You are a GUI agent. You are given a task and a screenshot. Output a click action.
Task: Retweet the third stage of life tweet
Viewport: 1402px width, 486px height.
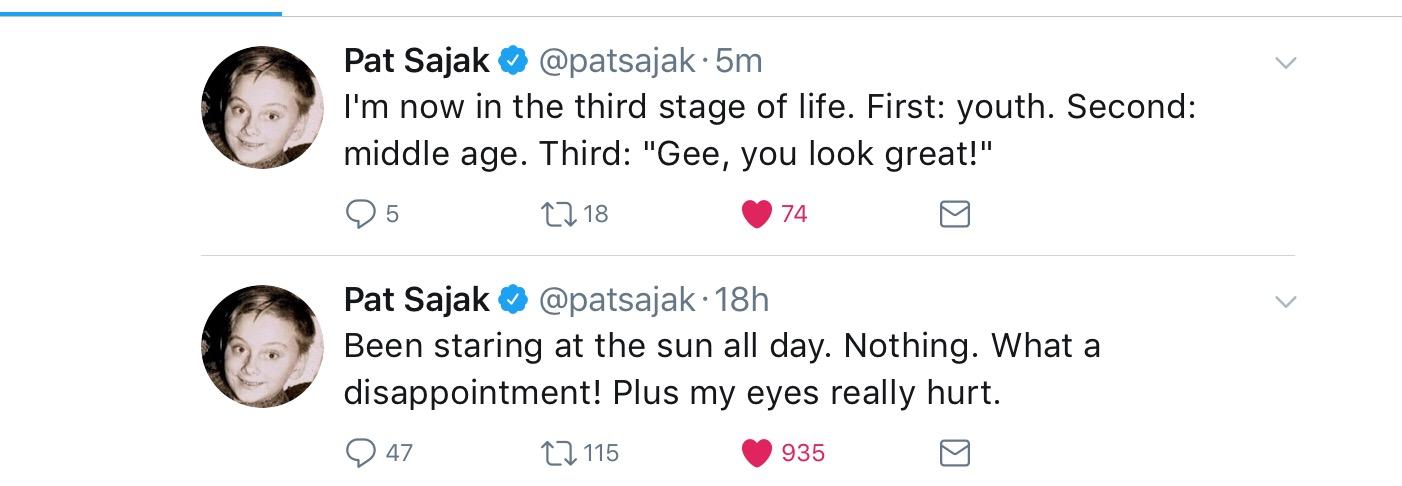pos(556,214)
